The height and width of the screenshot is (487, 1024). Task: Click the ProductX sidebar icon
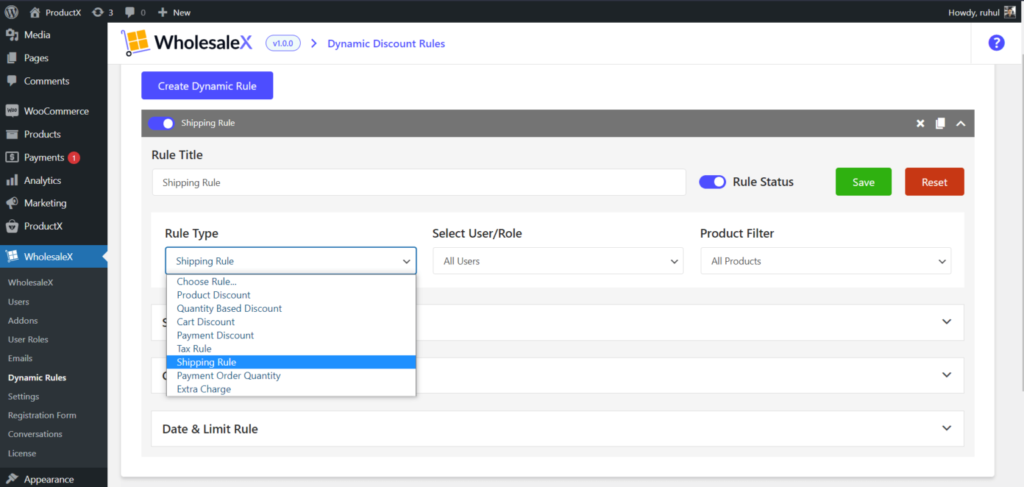[12, 227]
